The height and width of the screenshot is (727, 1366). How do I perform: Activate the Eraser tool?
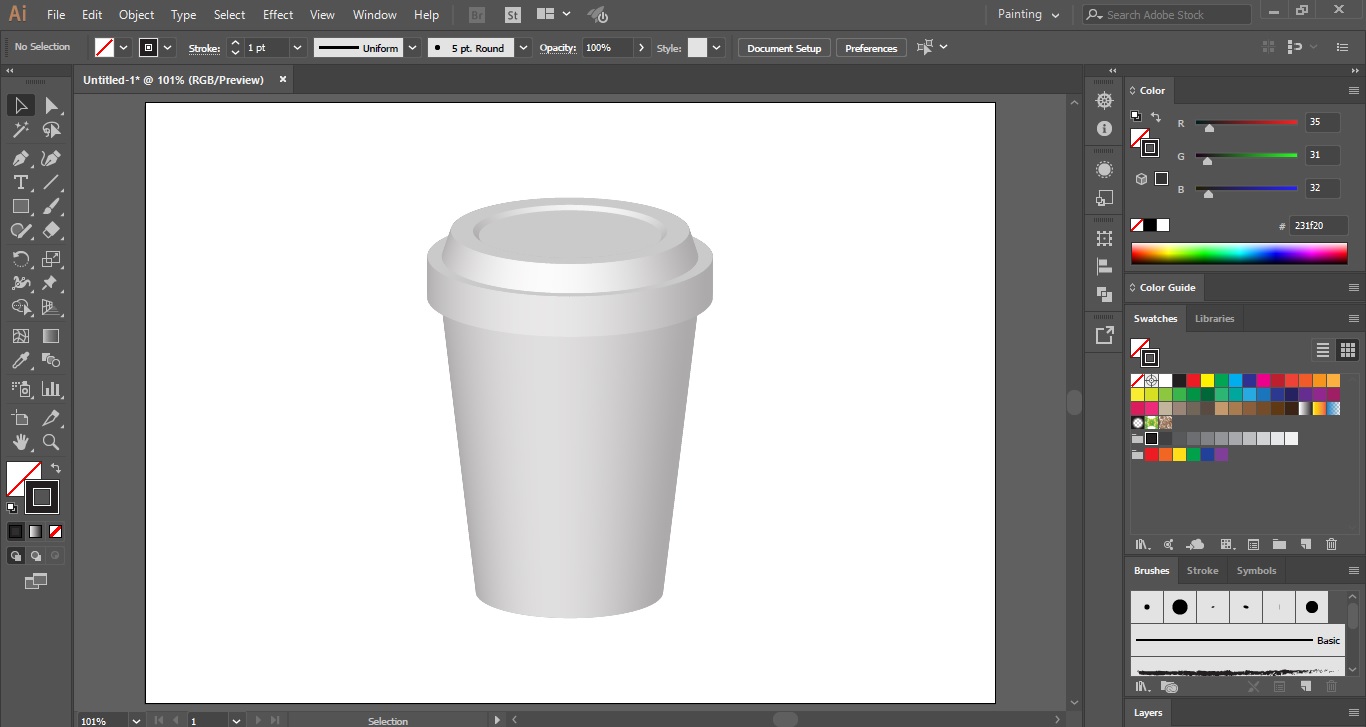pos(54,230)
